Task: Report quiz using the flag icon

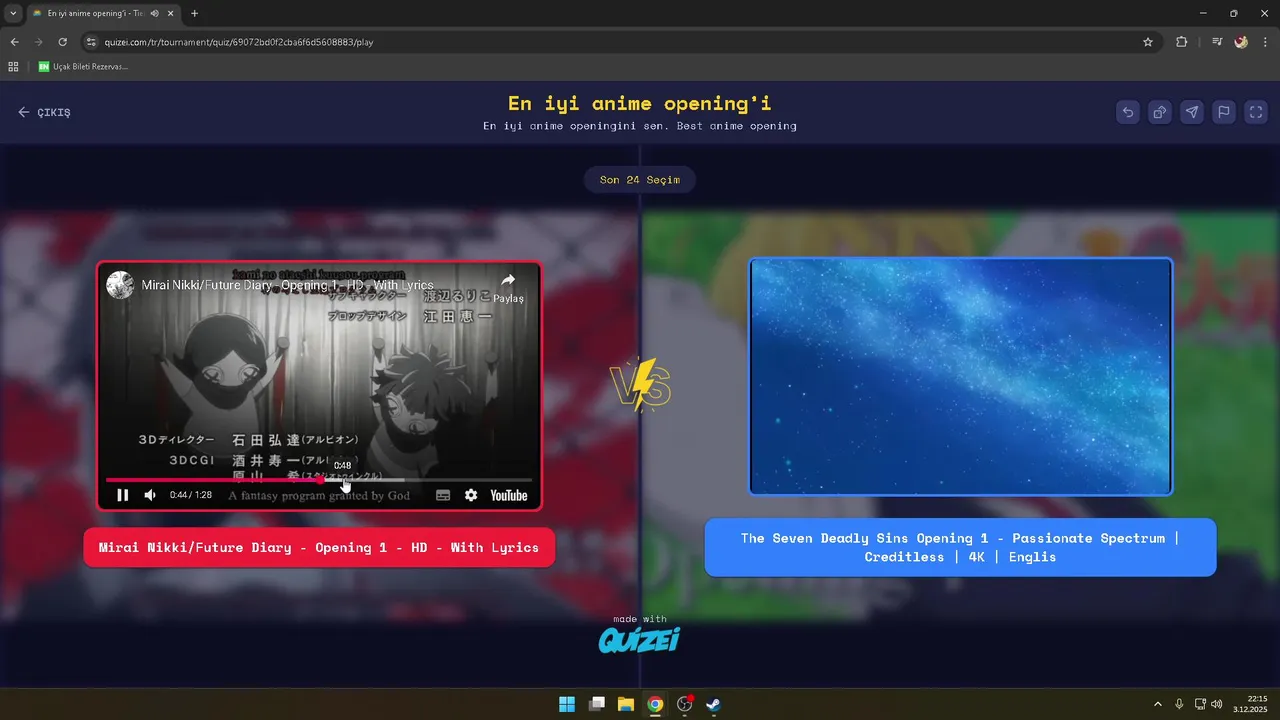Action: coord(1224,112)
